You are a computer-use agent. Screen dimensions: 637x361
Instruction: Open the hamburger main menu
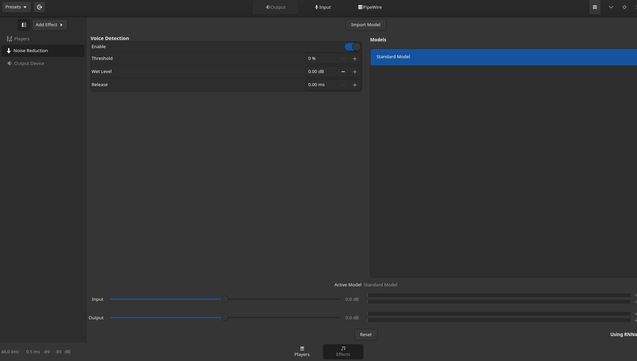[595, 7]
